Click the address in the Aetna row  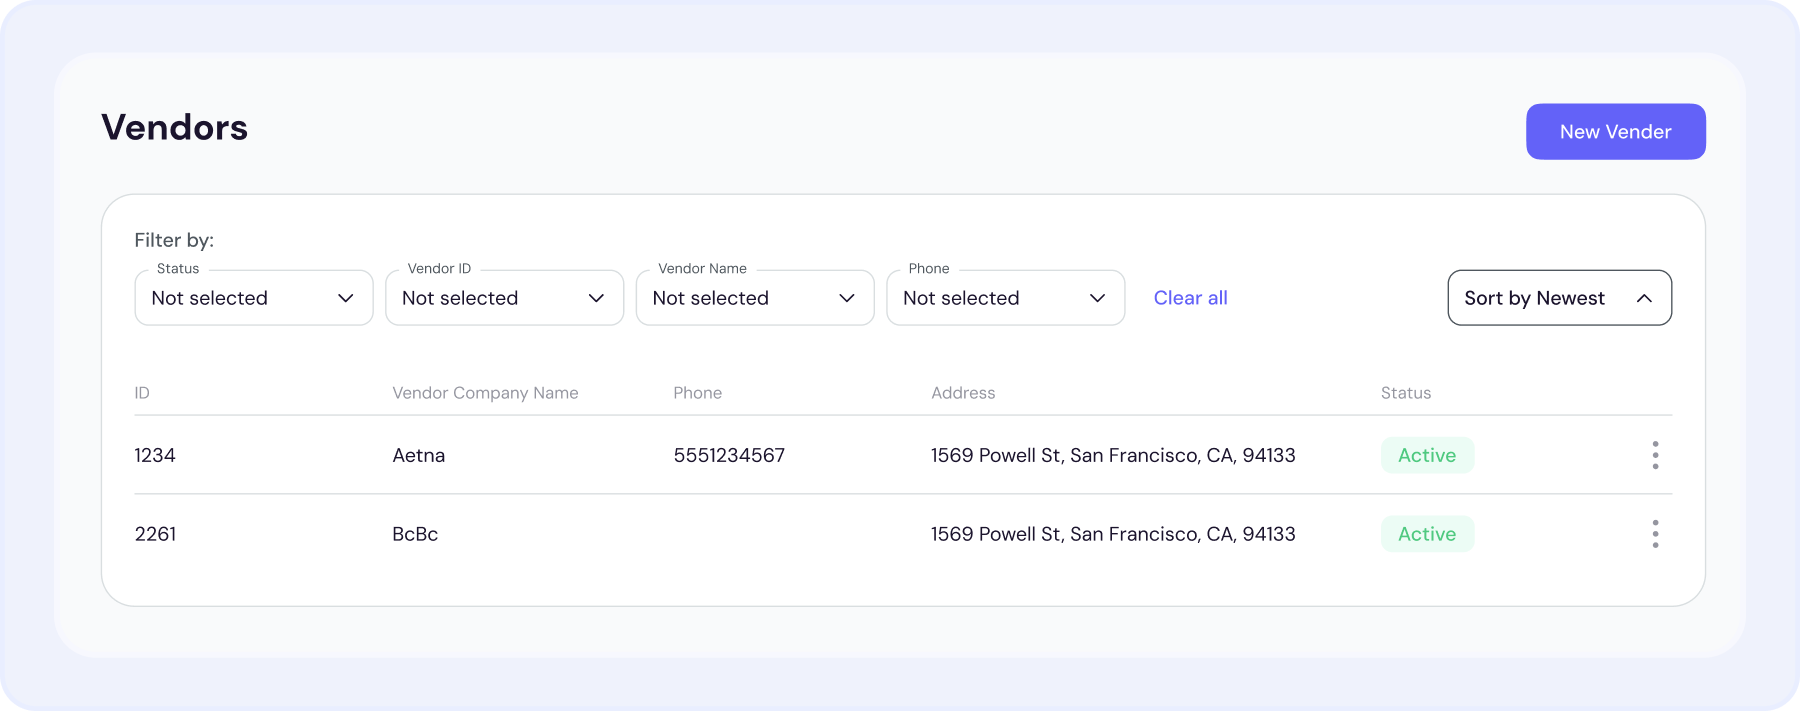point(1113,455)
